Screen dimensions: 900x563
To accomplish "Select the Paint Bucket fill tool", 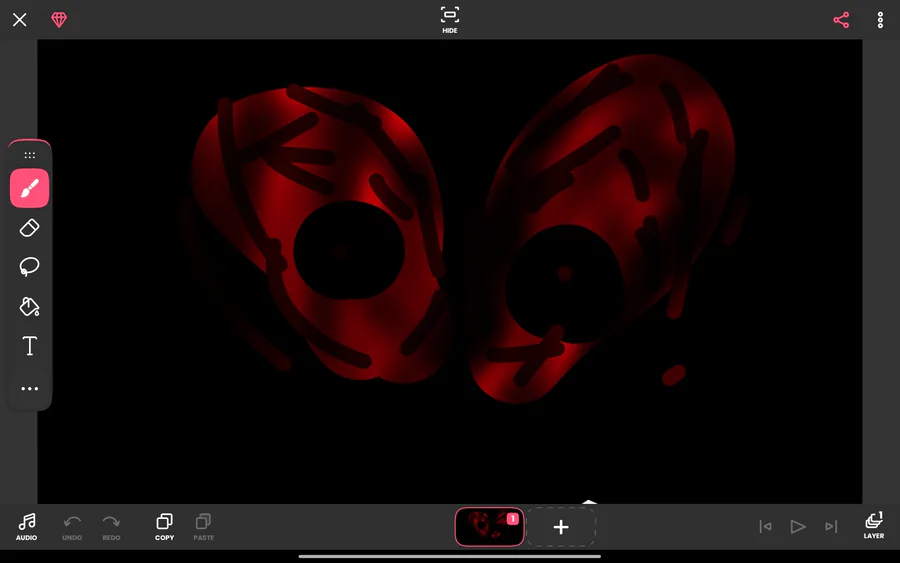I will point(29,306).
